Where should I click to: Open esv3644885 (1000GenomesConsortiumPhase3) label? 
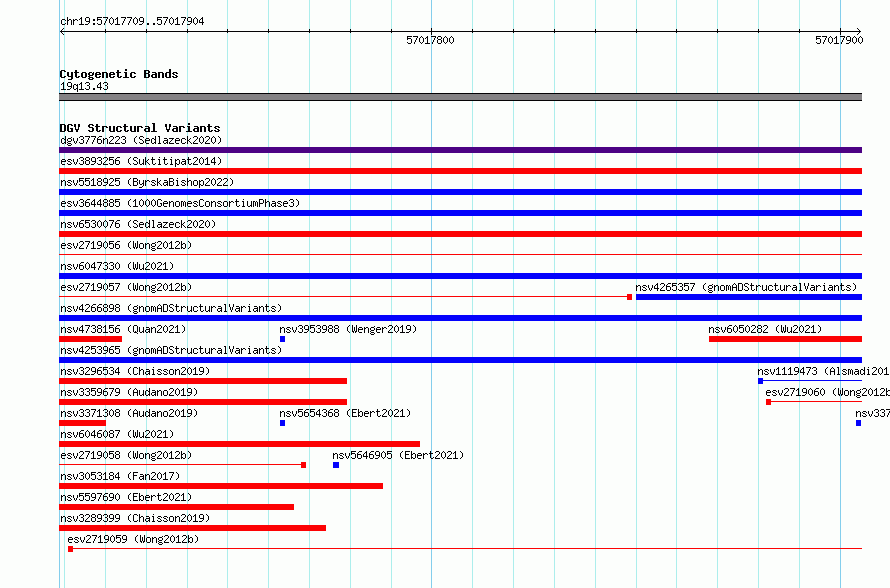(x=180, y=203)
